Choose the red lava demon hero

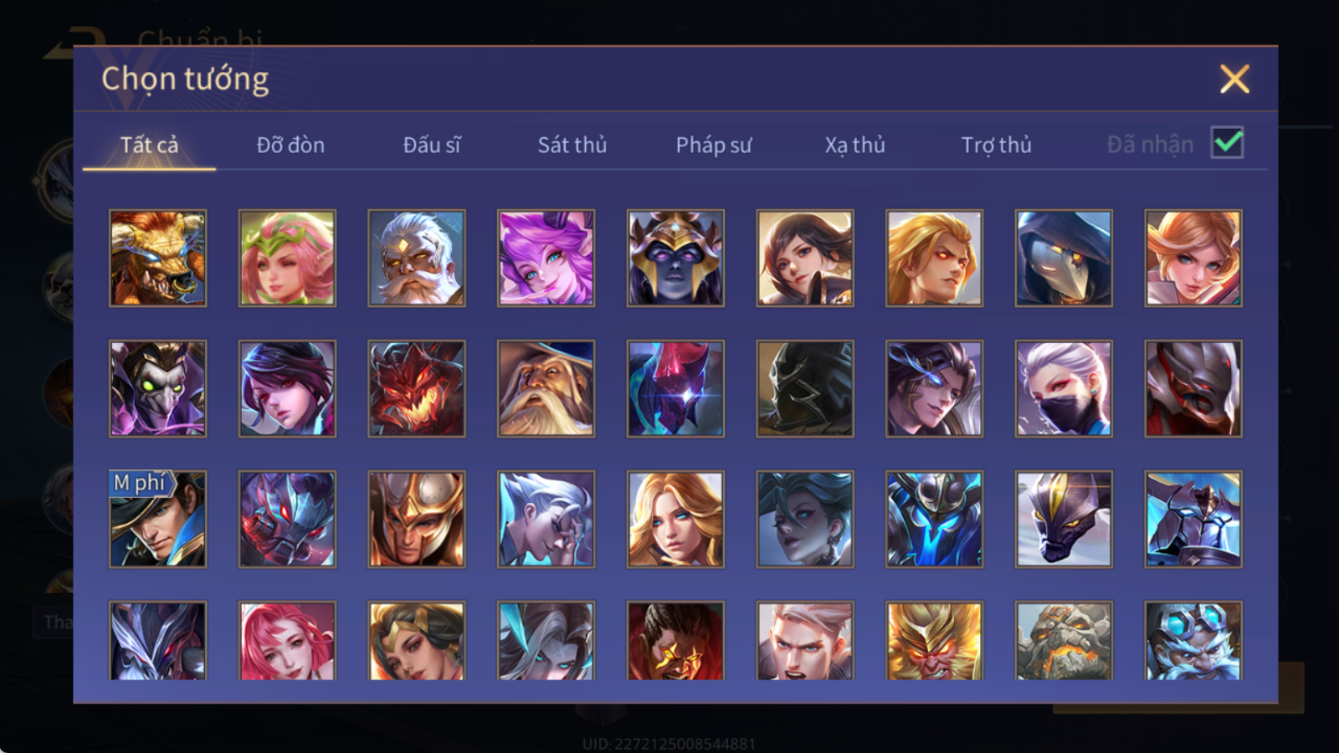tap(417, 389)
